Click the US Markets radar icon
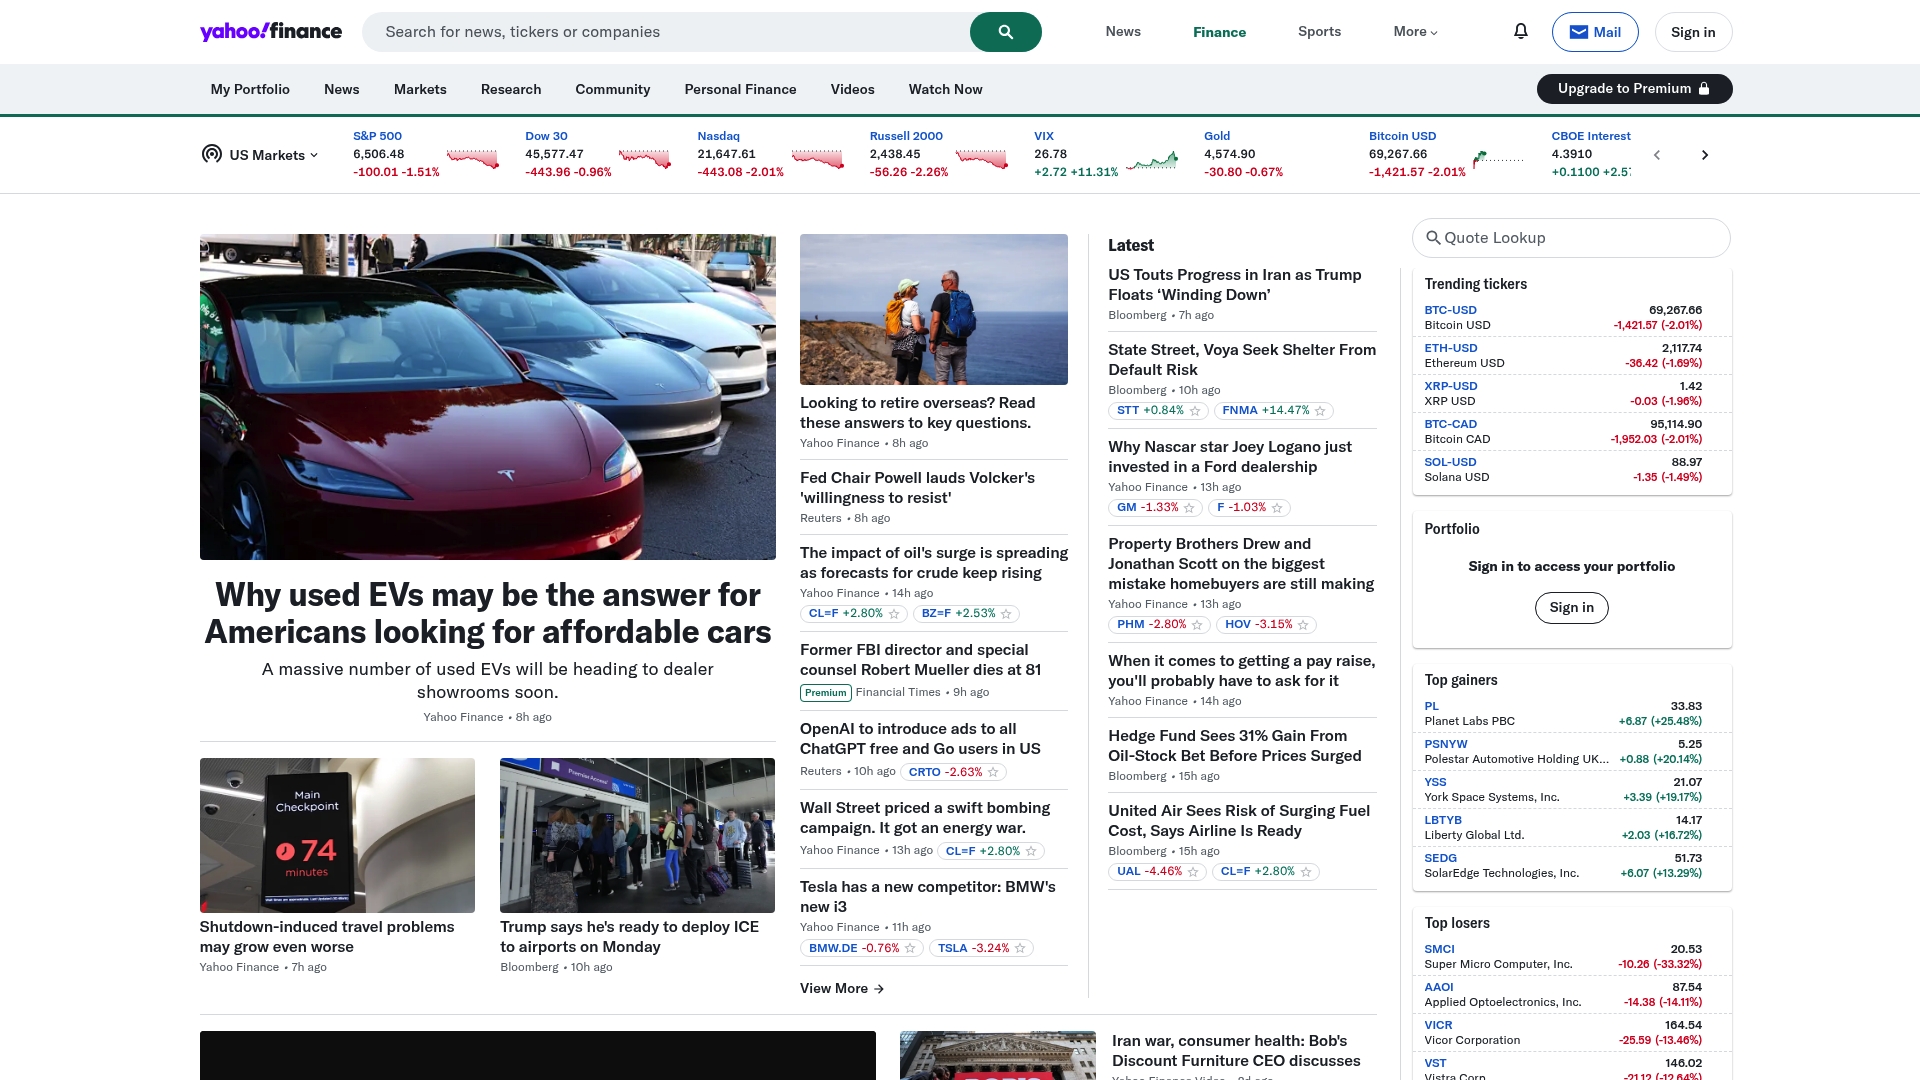 click(x=211, y=154)
